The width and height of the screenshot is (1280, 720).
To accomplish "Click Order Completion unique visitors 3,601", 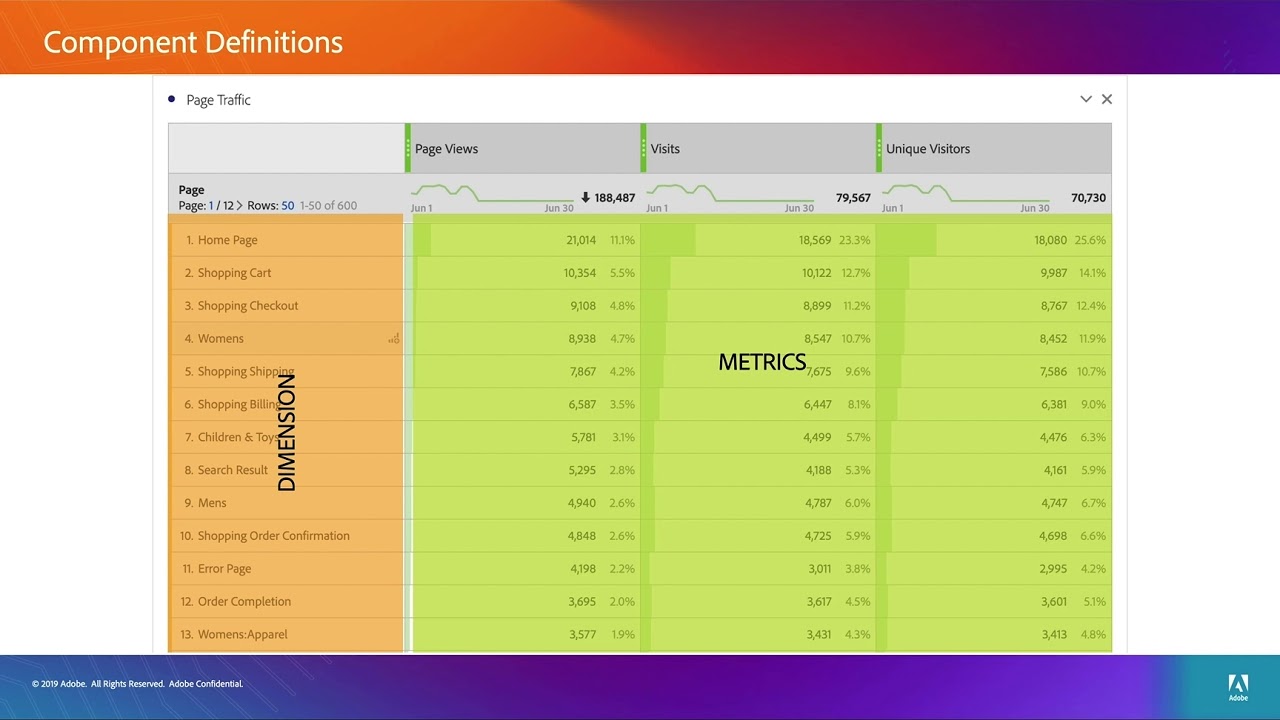I will coord(1055,602).
